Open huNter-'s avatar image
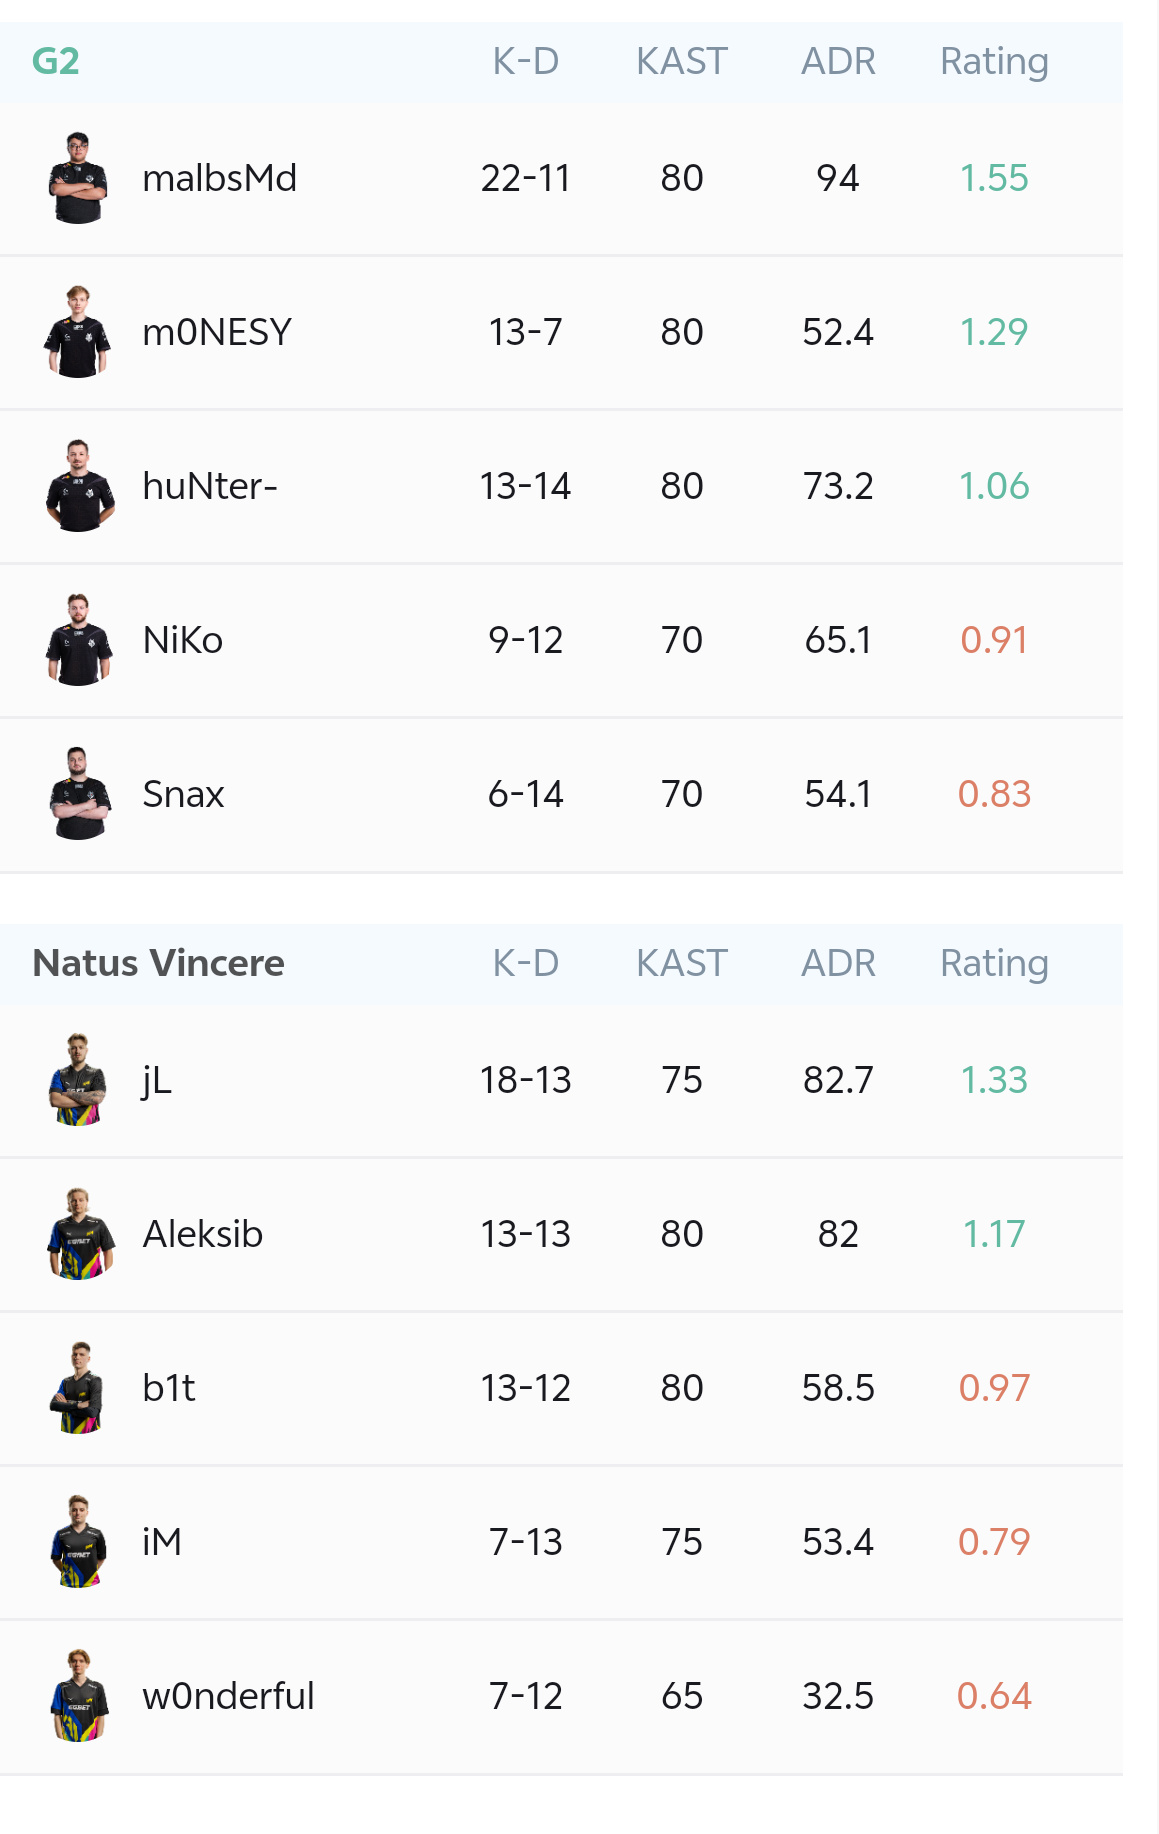1159x1834 pixels. (78, 486)
